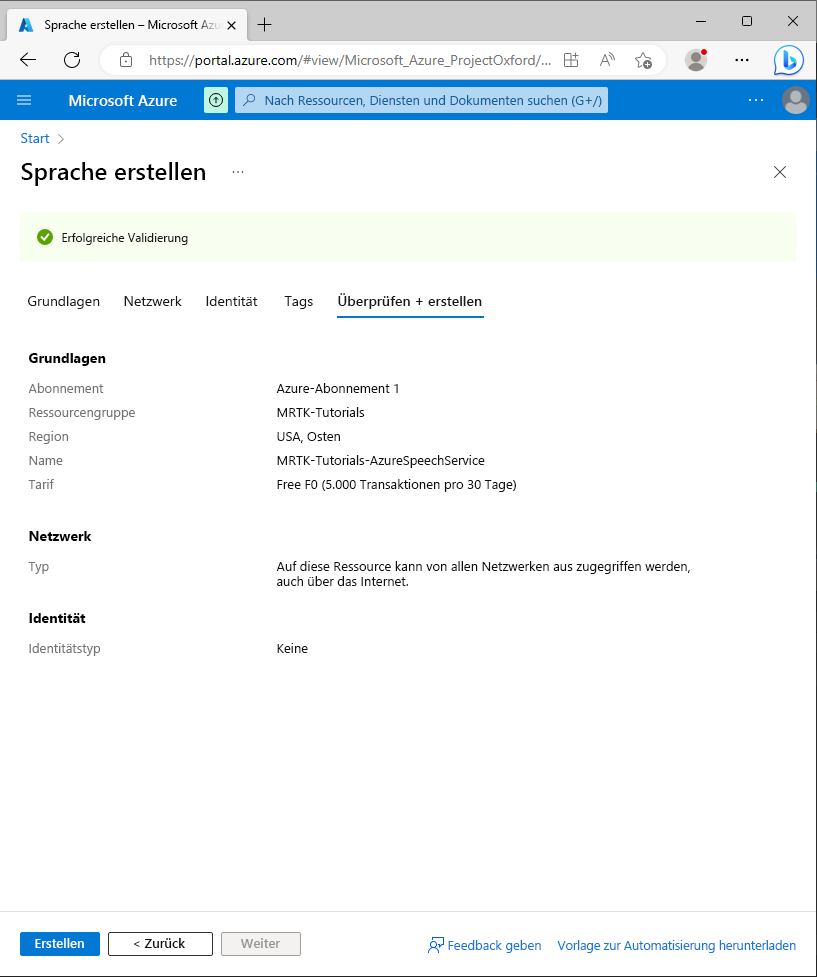Click the green validation check icon
This screenshot has width=817, height=977.
coord(45,237)
